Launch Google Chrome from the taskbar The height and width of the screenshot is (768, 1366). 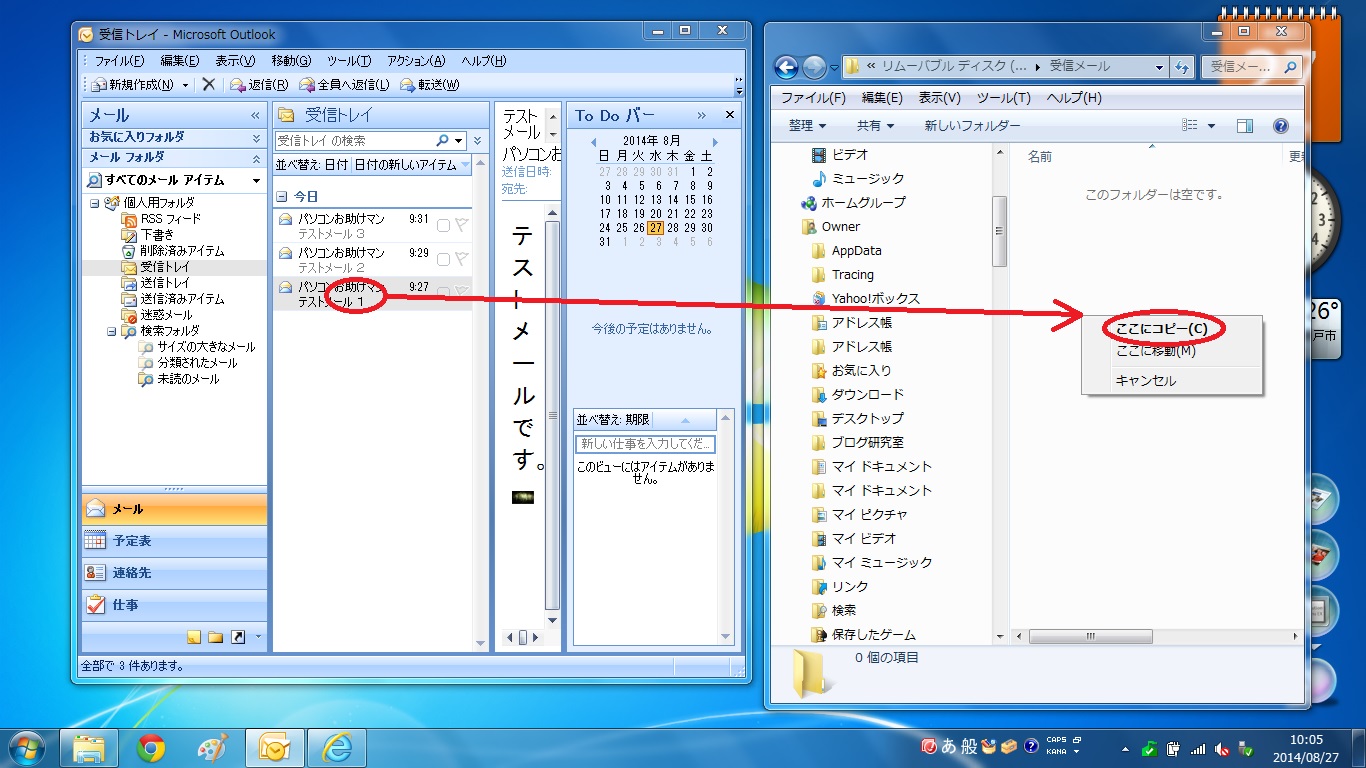coord(151,748)
